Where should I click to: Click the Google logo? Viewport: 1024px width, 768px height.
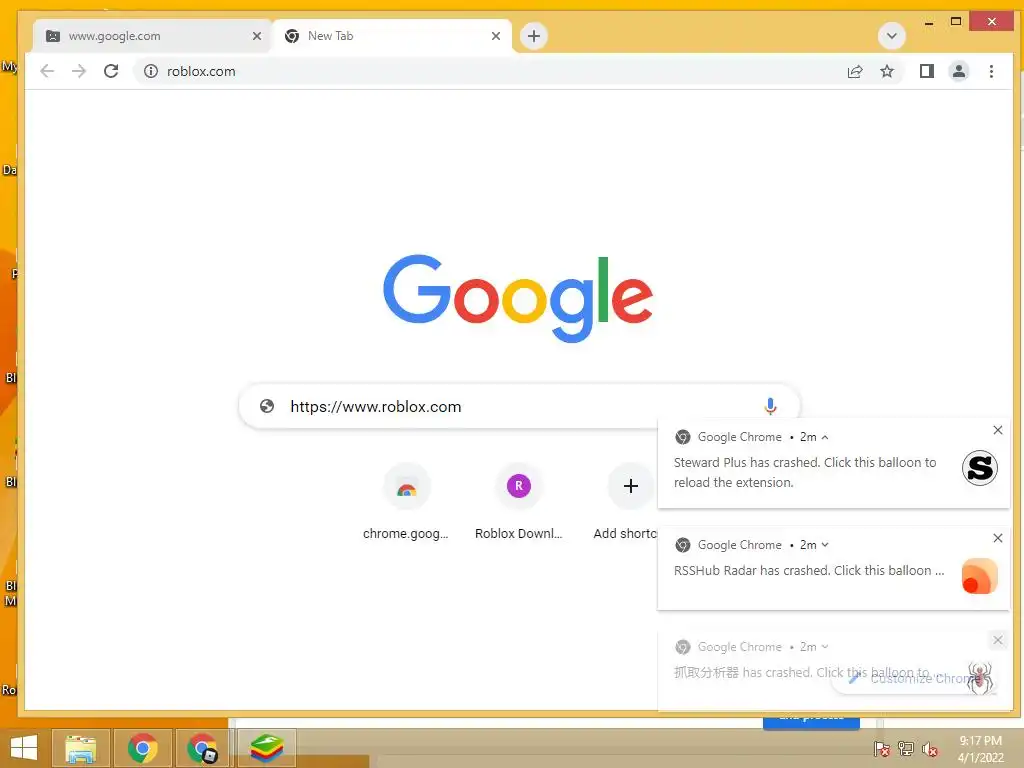pyautogui.click(x=518, y=298)
